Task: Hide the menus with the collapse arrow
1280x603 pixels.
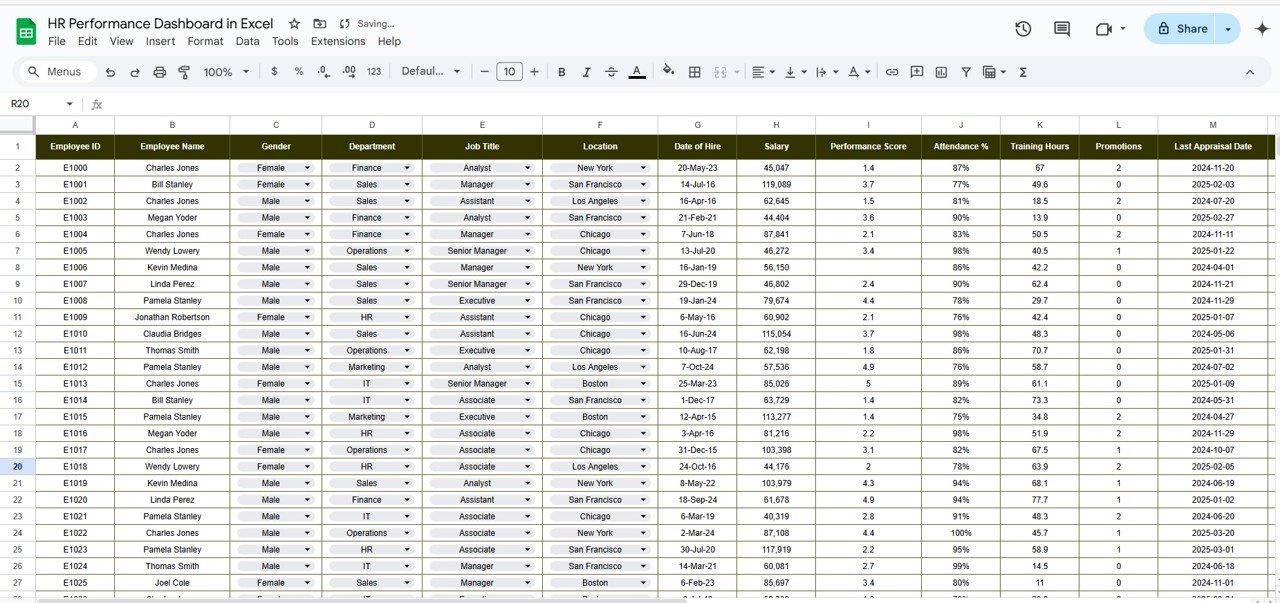Action: click(1250, 72)
